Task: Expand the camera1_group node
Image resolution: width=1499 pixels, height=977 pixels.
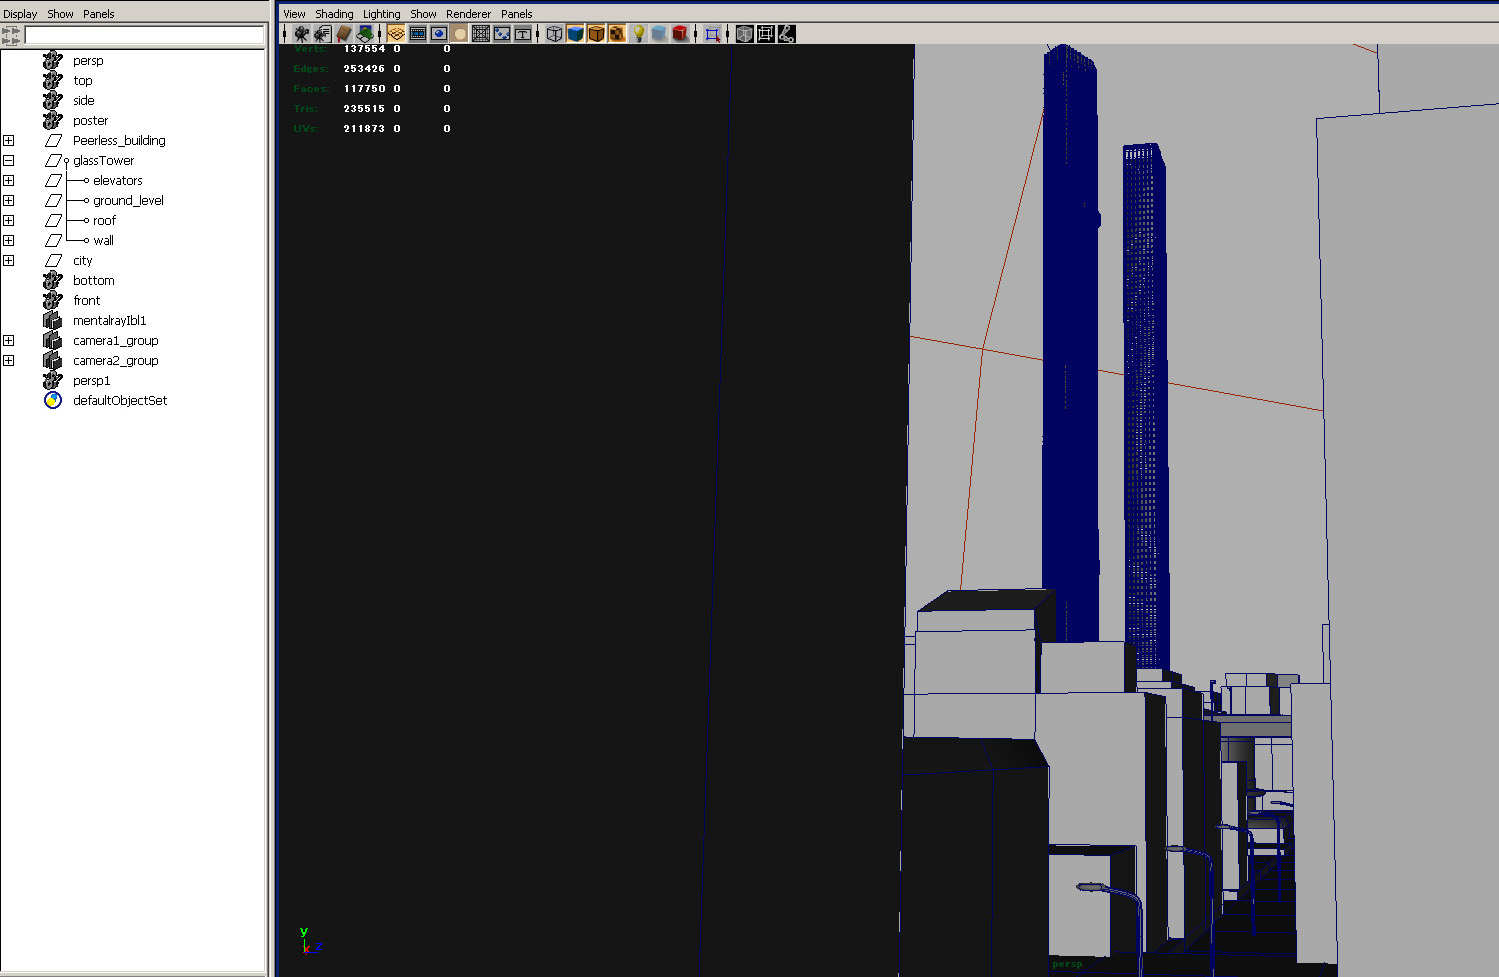Action: [9, 340]
